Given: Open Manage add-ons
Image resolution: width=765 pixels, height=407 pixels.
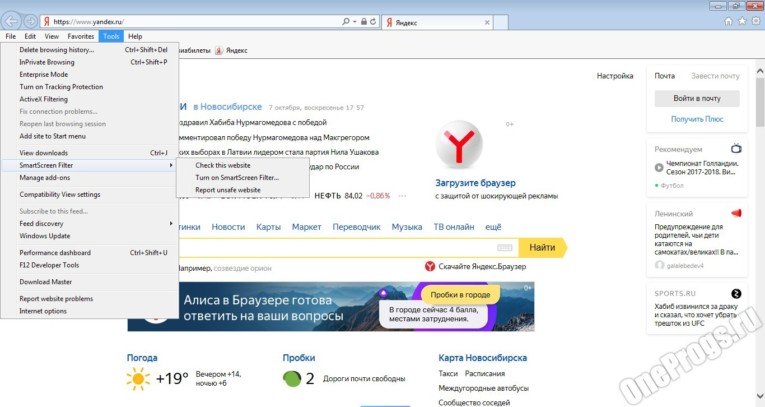Looking at the screenshot, I should [x=90, y=178].
